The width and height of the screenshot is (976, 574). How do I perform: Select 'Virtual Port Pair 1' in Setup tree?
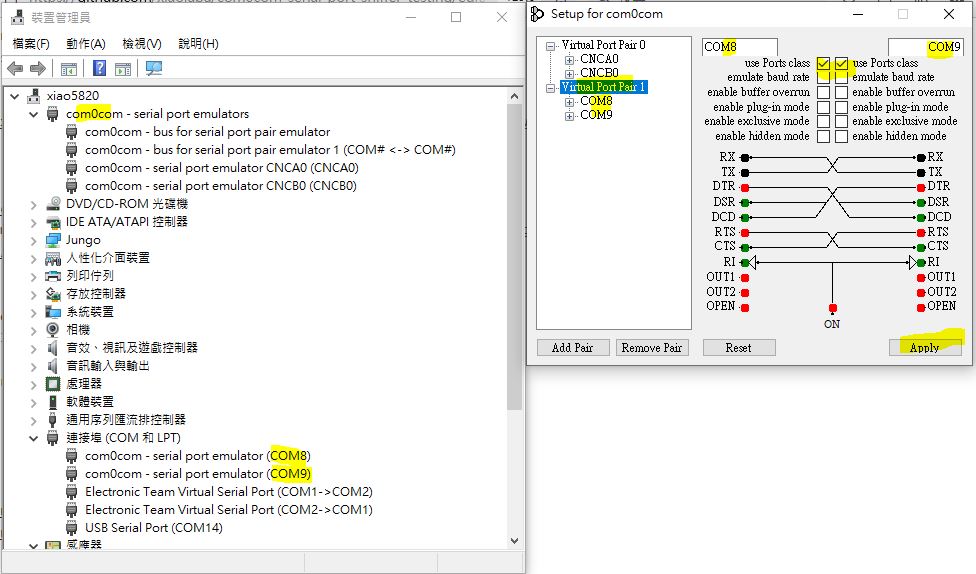[604, 87]
